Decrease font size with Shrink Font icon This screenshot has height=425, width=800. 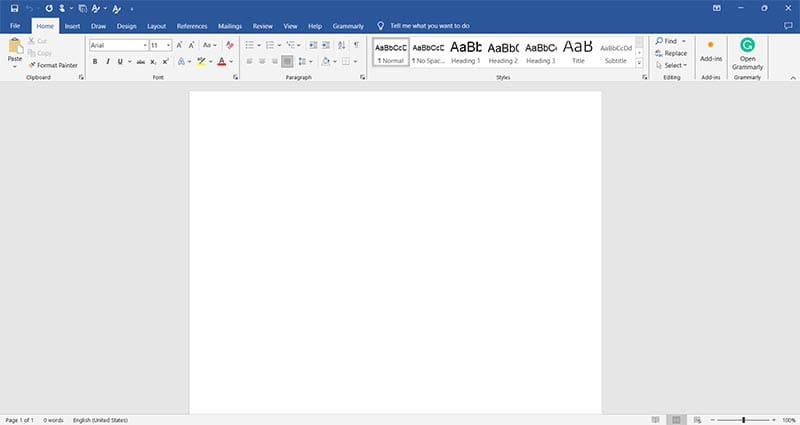point(192,45)
